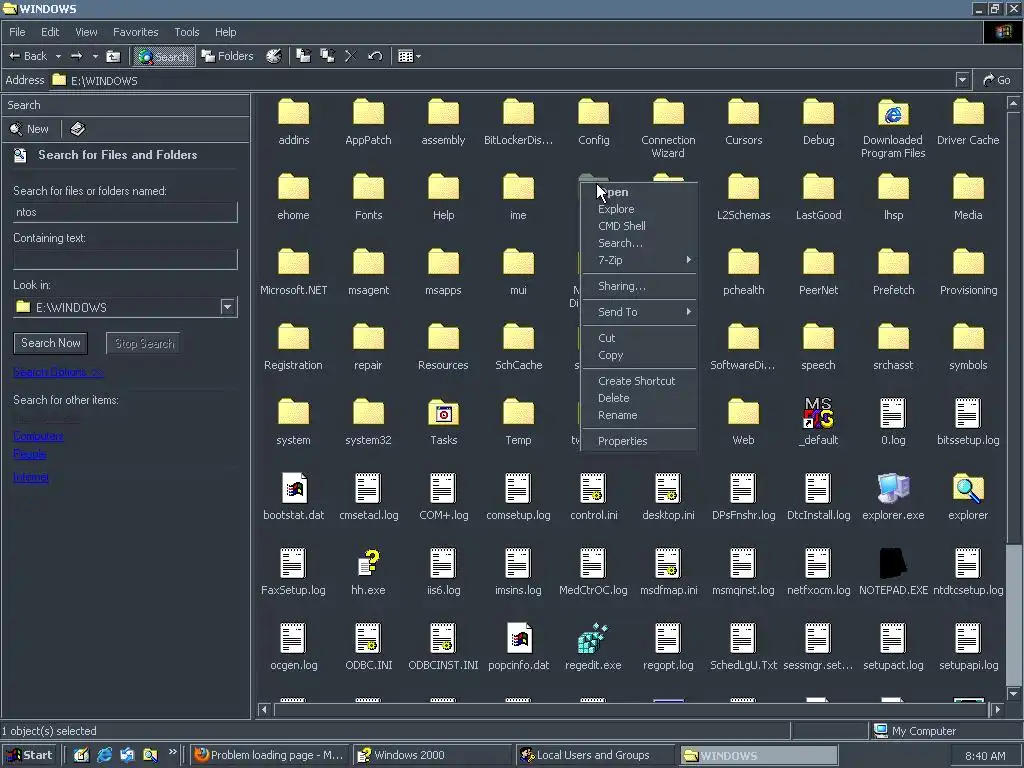Select the bootstat.dat file
The width and height of the screenshot is (1024, 768).
(293, 497)
